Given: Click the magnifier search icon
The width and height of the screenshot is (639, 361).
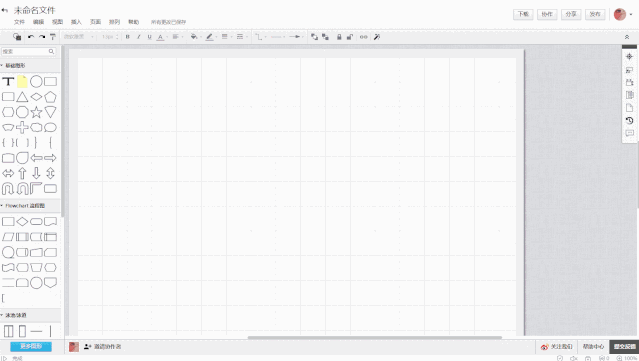Looking at the screenshot, I should [51, 51].
